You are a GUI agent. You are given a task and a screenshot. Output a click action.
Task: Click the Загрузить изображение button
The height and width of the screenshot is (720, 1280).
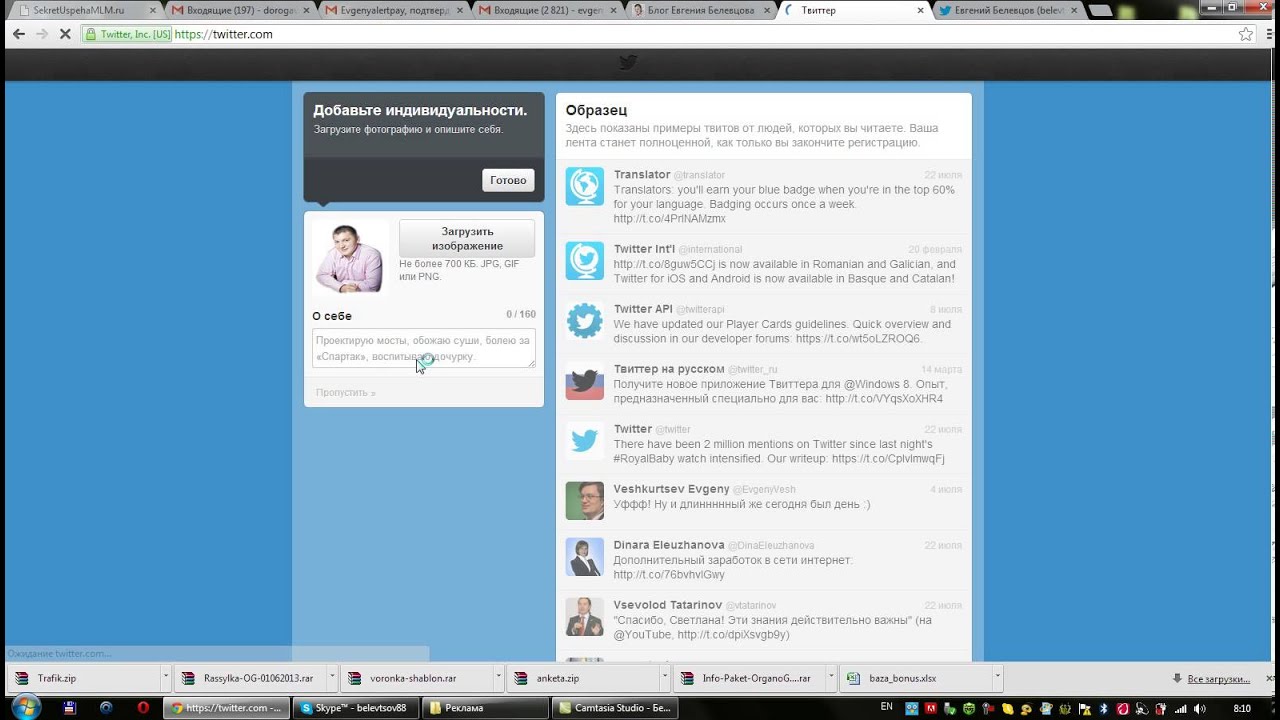[467, 238]
